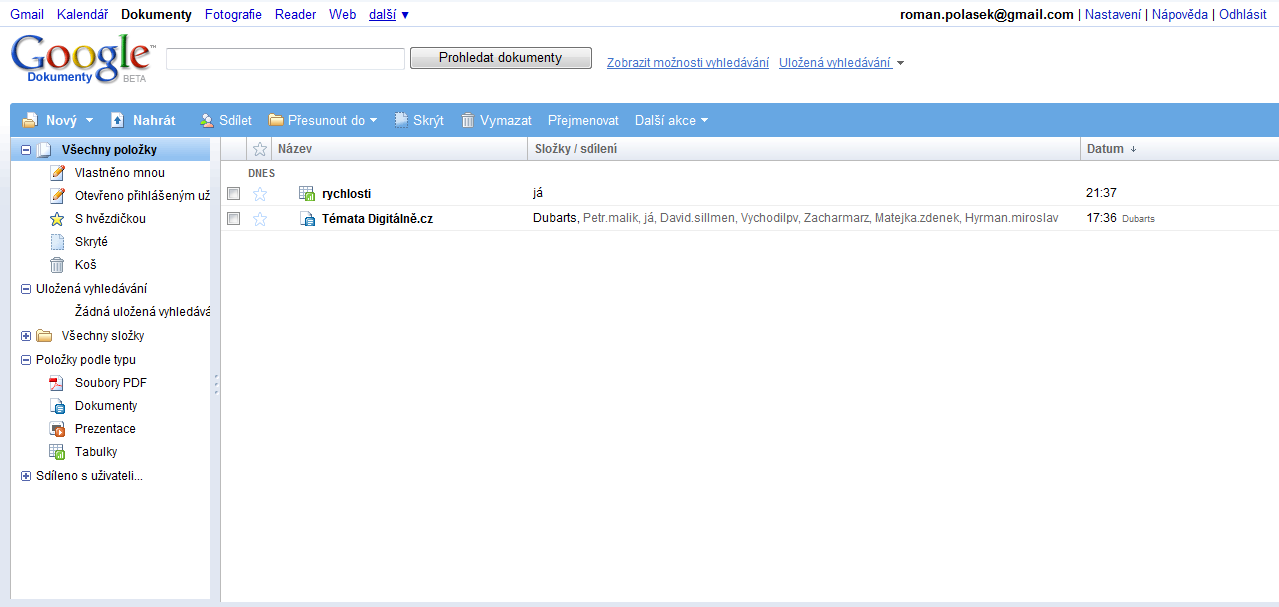The height and width of the screenshot is (607, 1279).
Task: Collapse the Položky podle typu section
Action: click(26, 360)
